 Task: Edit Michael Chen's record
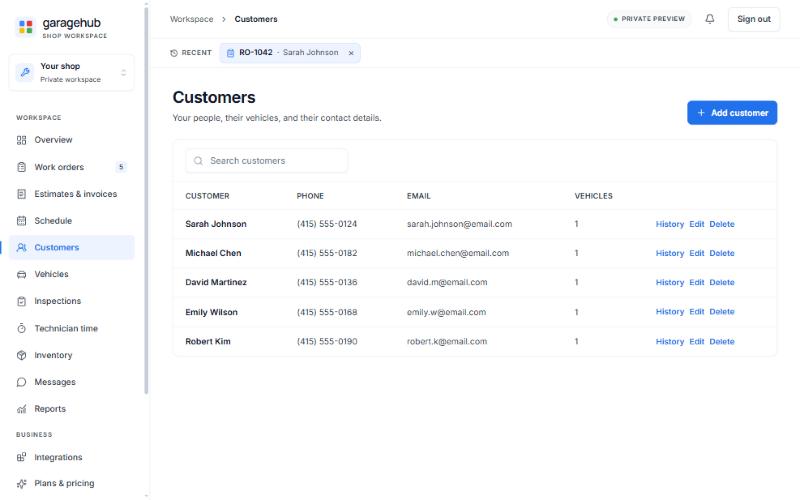point(696,253)
